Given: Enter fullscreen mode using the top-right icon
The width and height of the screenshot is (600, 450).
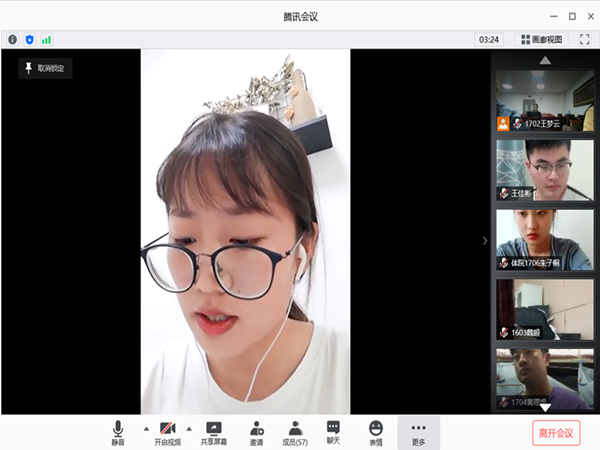Looking at the screenshot, I should pyautogui.click(x=585, y=40).
